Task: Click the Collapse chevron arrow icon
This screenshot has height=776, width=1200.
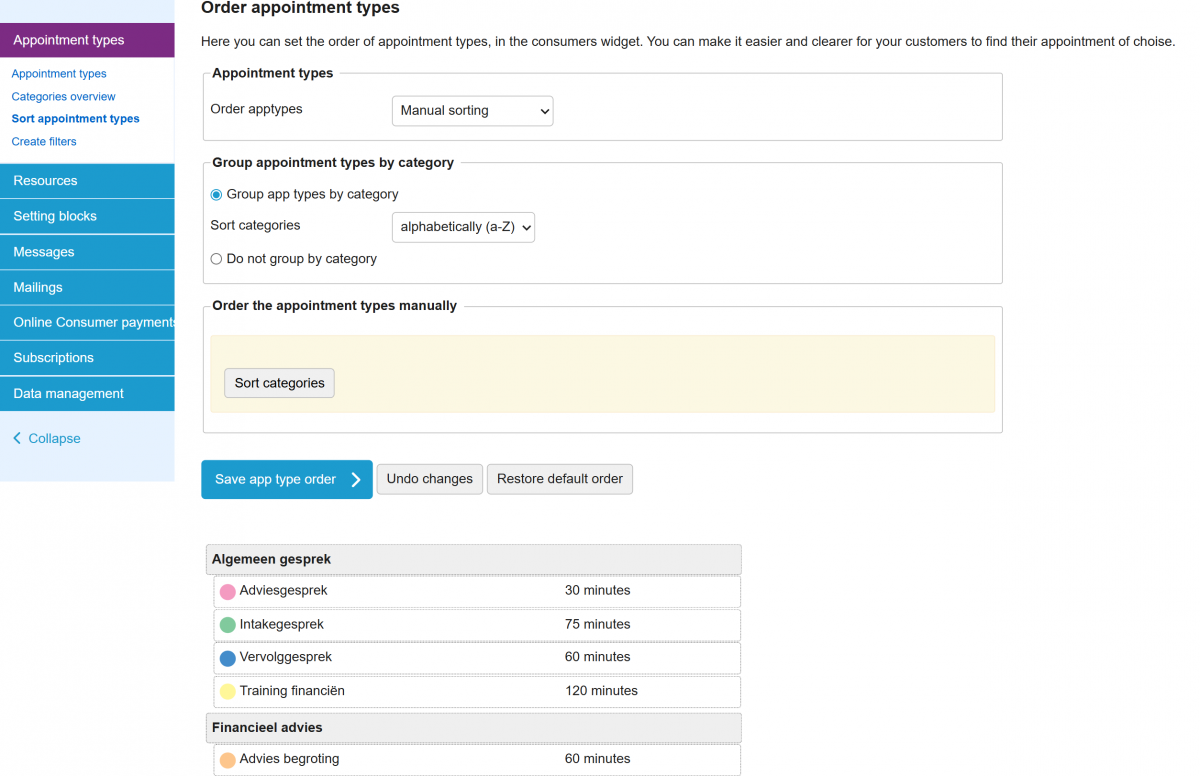Action: pos(17,439)
